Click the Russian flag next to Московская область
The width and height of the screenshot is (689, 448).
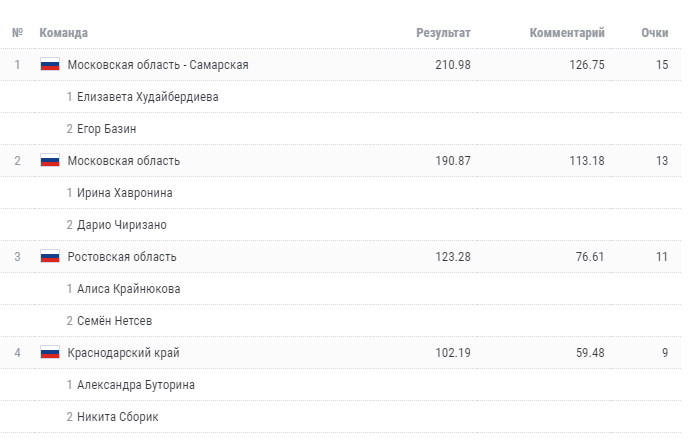[x=50, y=161]
